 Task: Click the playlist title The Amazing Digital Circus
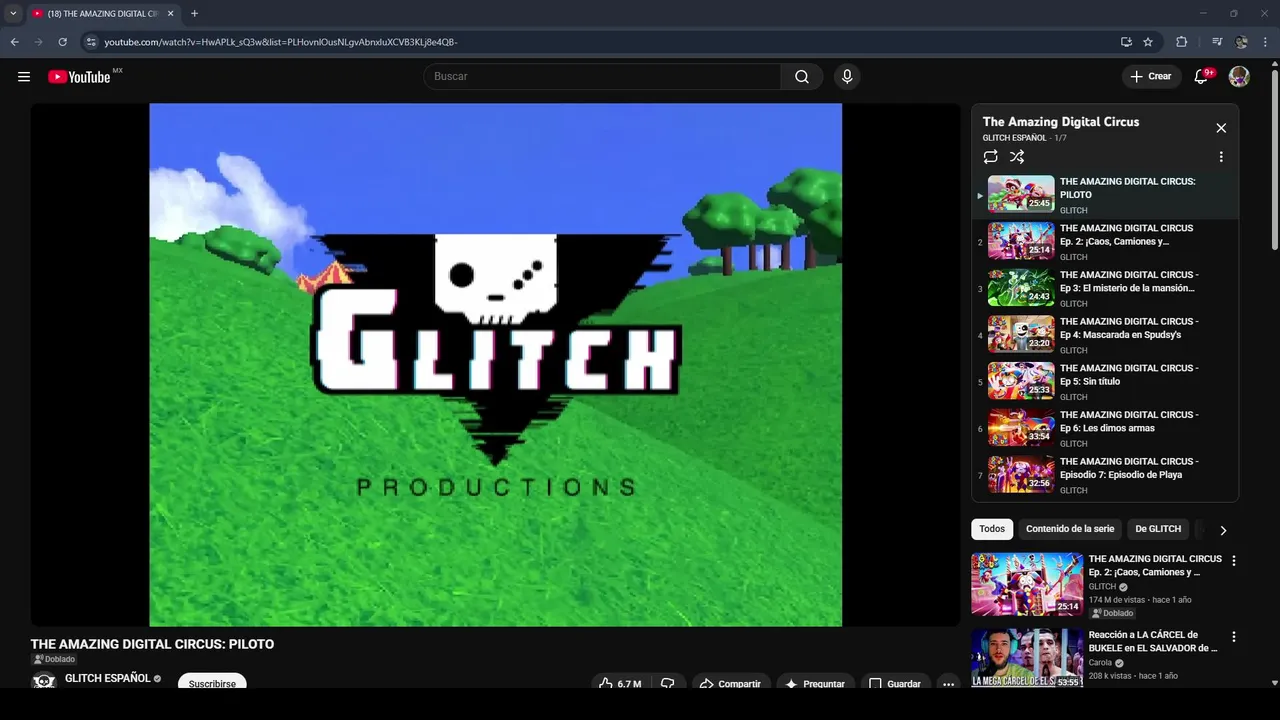tap(1060, 122)
